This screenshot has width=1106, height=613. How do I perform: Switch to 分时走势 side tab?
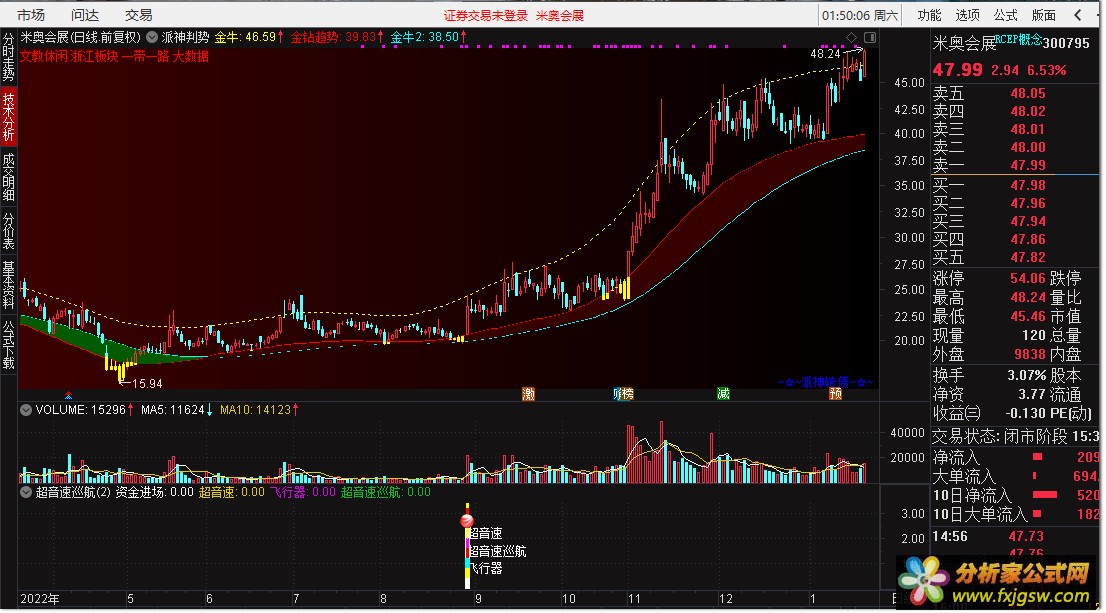click(8, 56)
